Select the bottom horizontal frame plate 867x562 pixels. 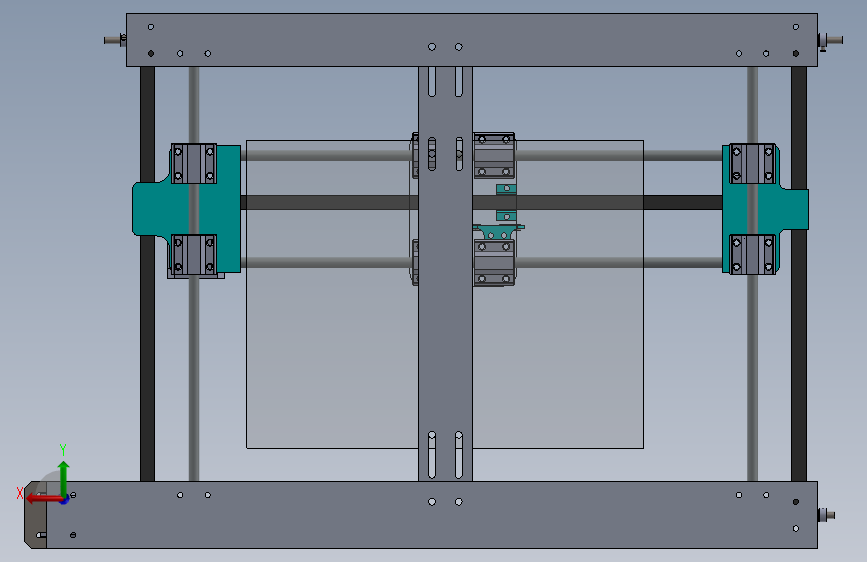click(x=431, y=515)
